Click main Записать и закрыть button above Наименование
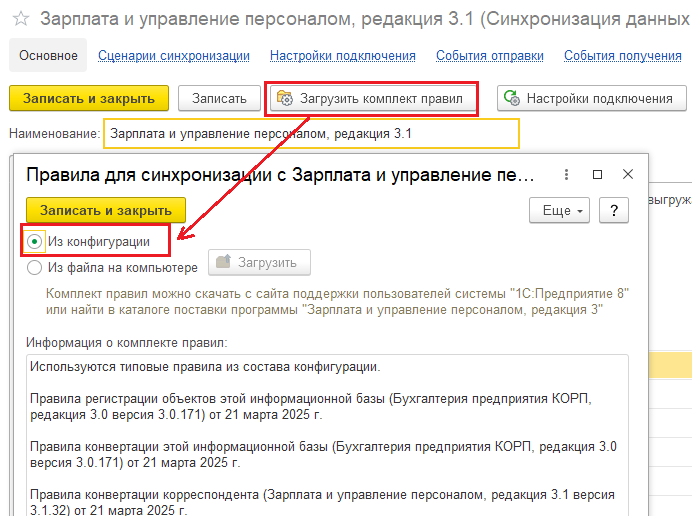692x516 pixels. coord(89,98)
